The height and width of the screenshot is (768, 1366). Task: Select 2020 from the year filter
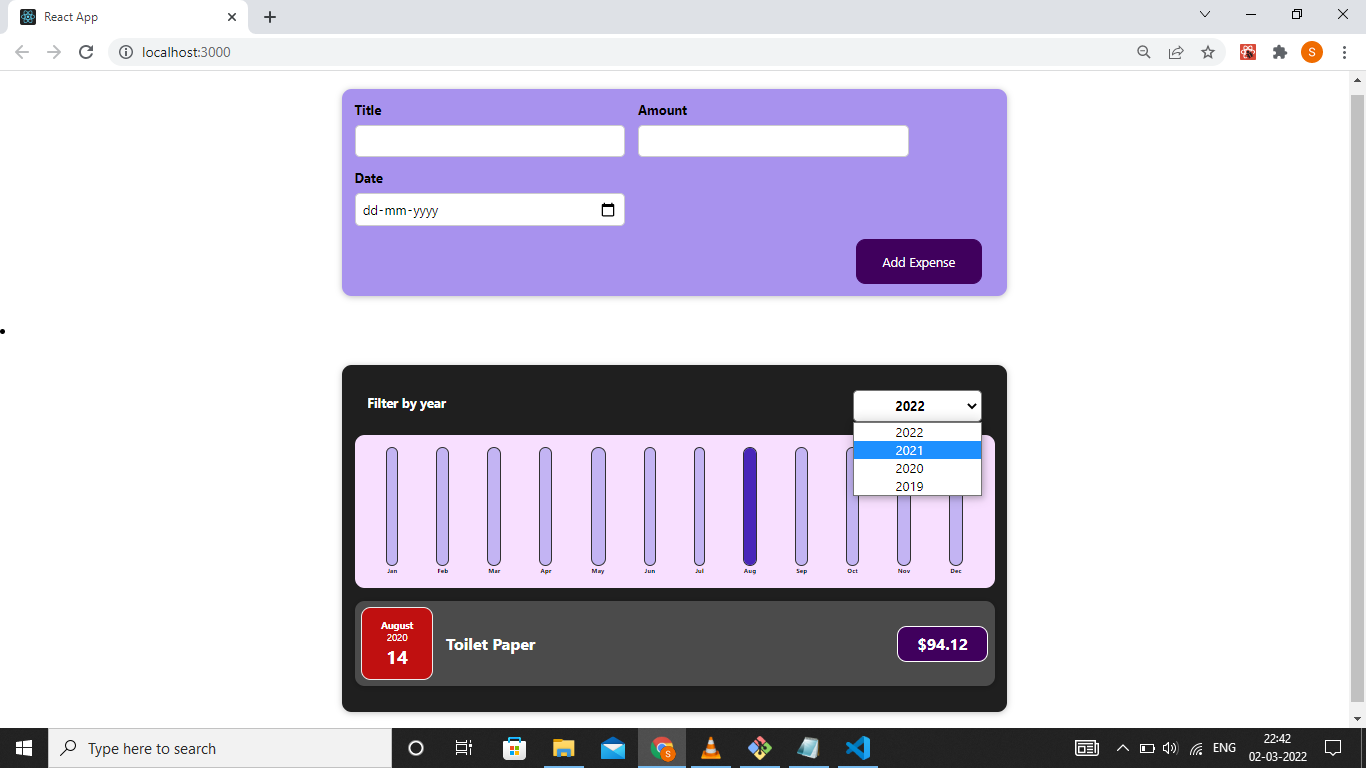(909, 468)
